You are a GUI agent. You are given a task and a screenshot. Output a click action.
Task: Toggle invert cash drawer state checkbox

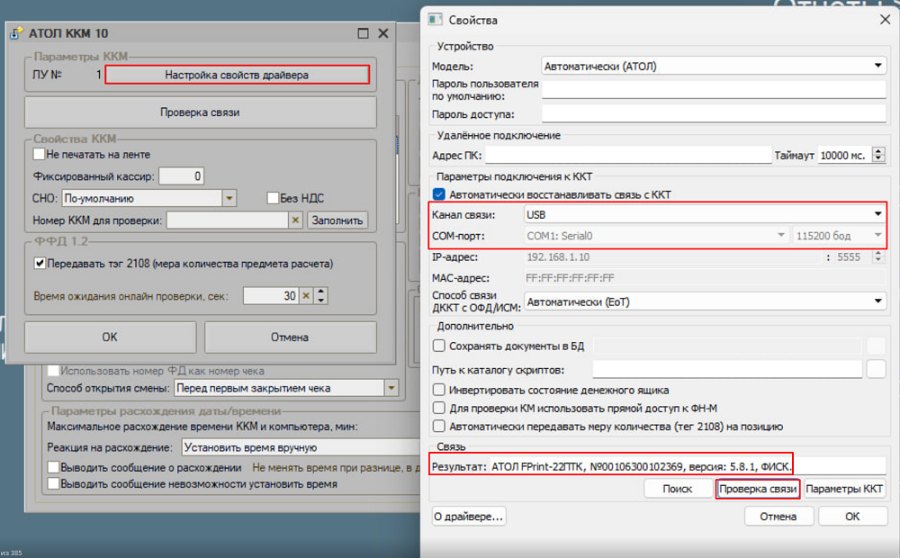(x=439, y=389)
